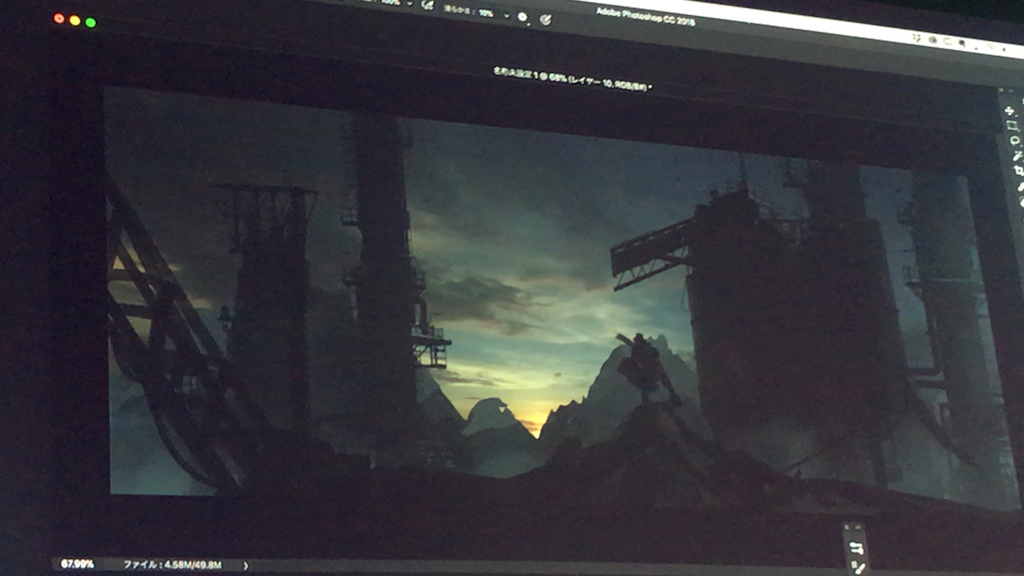Select the Move tool
Viewport: 1024px width, 576px height.
click(1009, 111)
